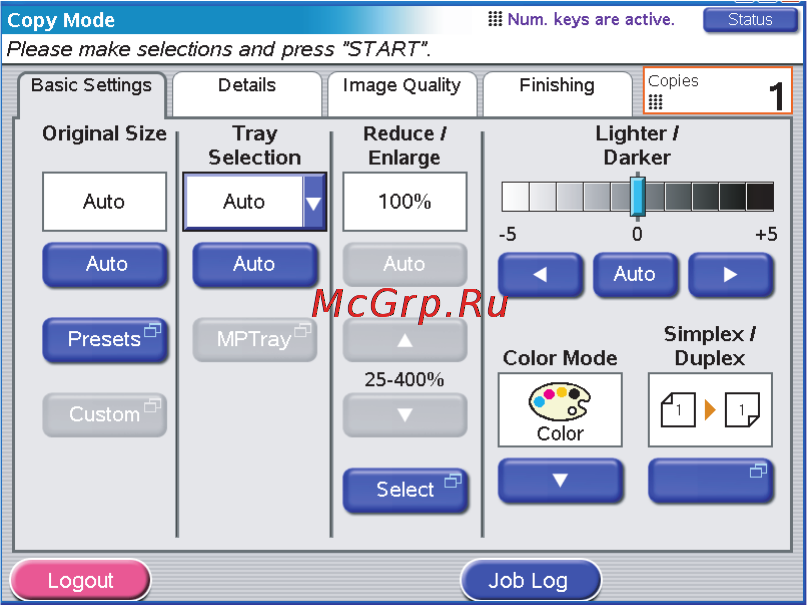Click the 'Num. keys are active.' text

(591, 20)
